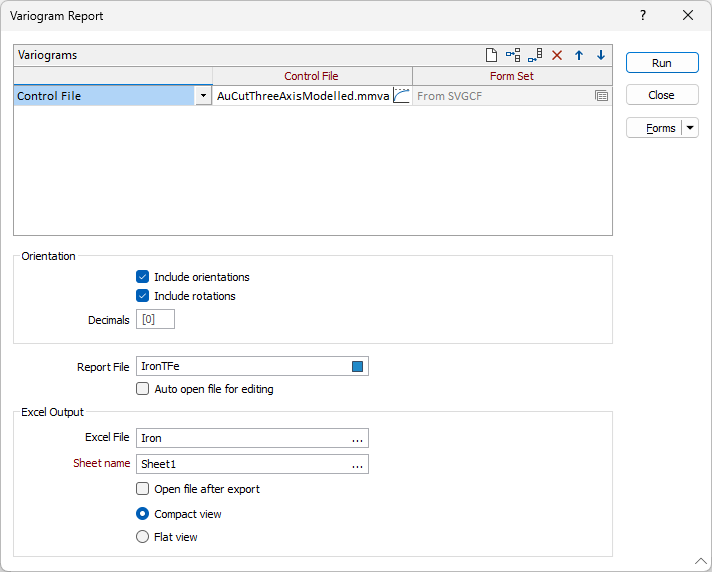Click the Decimals input field
712x572 pixels.
pos(155,320)
